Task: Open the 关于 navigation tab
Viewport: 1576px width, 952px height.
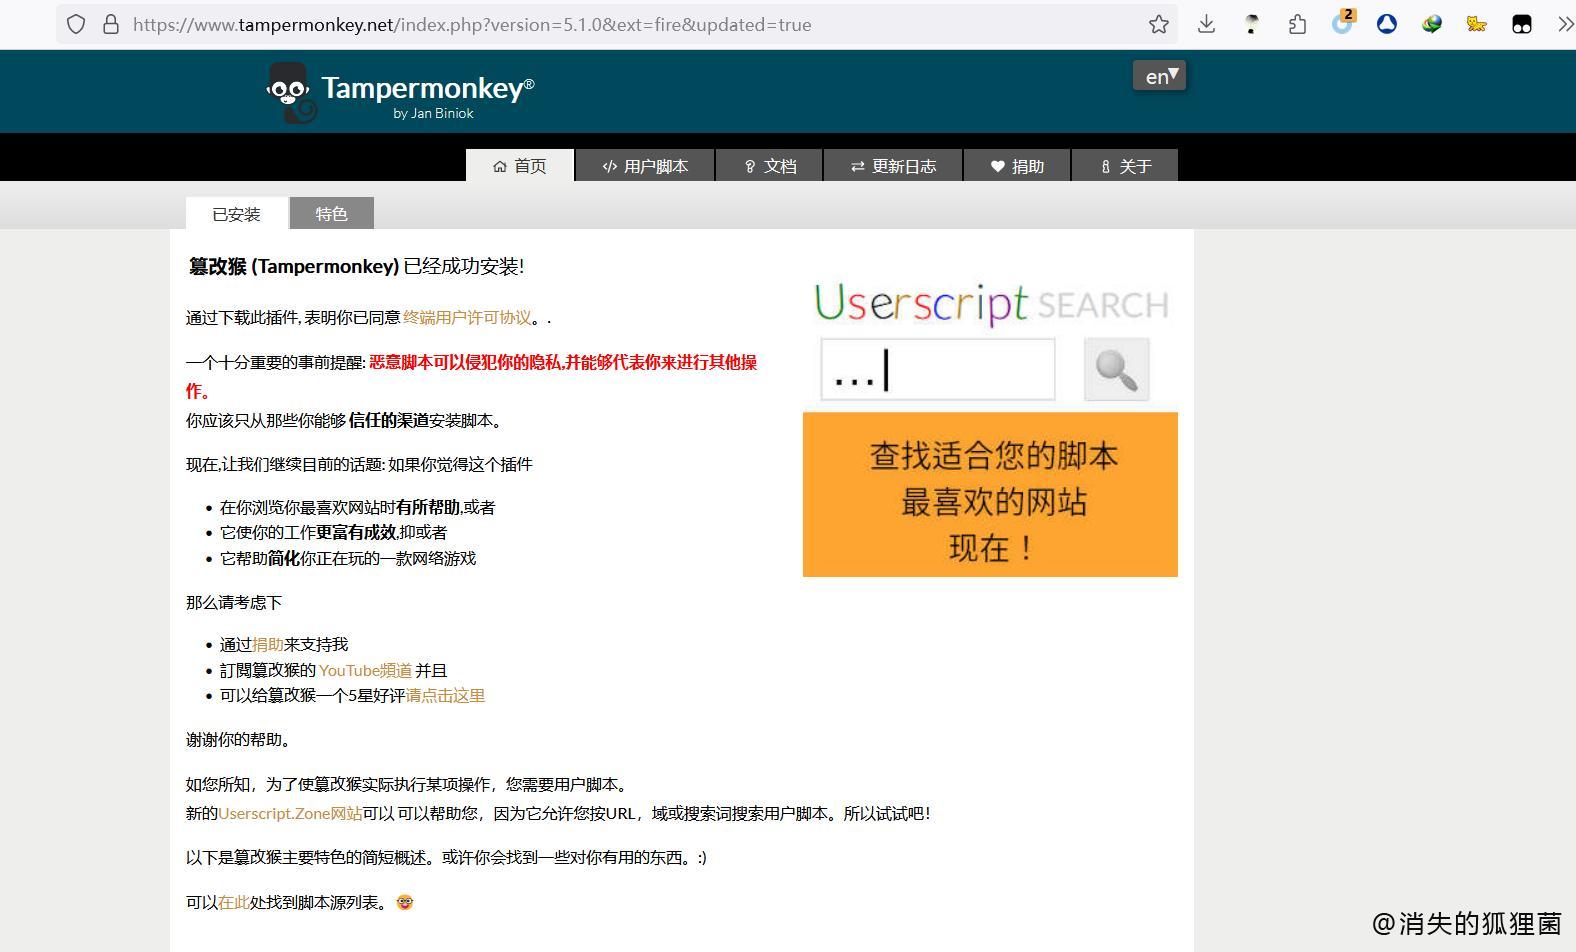Action: point(1125,165)
